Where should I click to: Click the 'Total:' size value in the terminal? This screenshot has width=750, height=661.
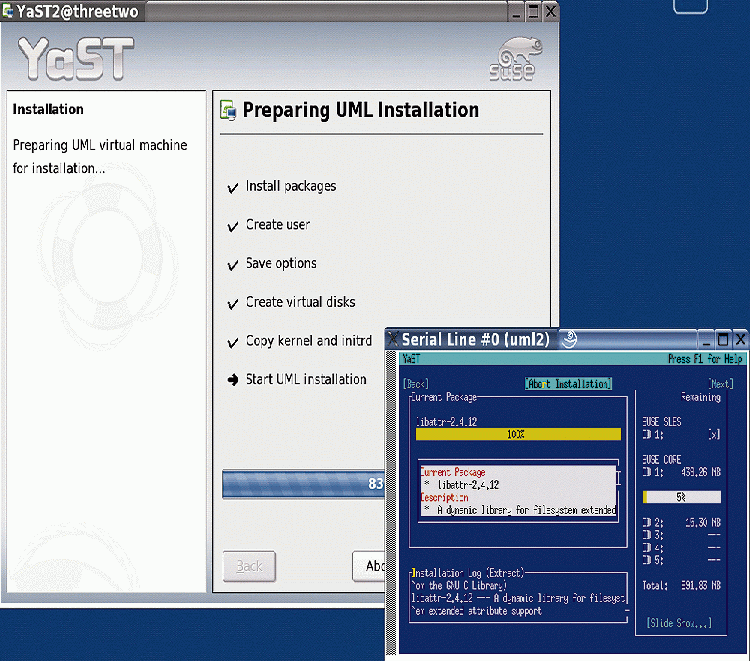[701, 585]
